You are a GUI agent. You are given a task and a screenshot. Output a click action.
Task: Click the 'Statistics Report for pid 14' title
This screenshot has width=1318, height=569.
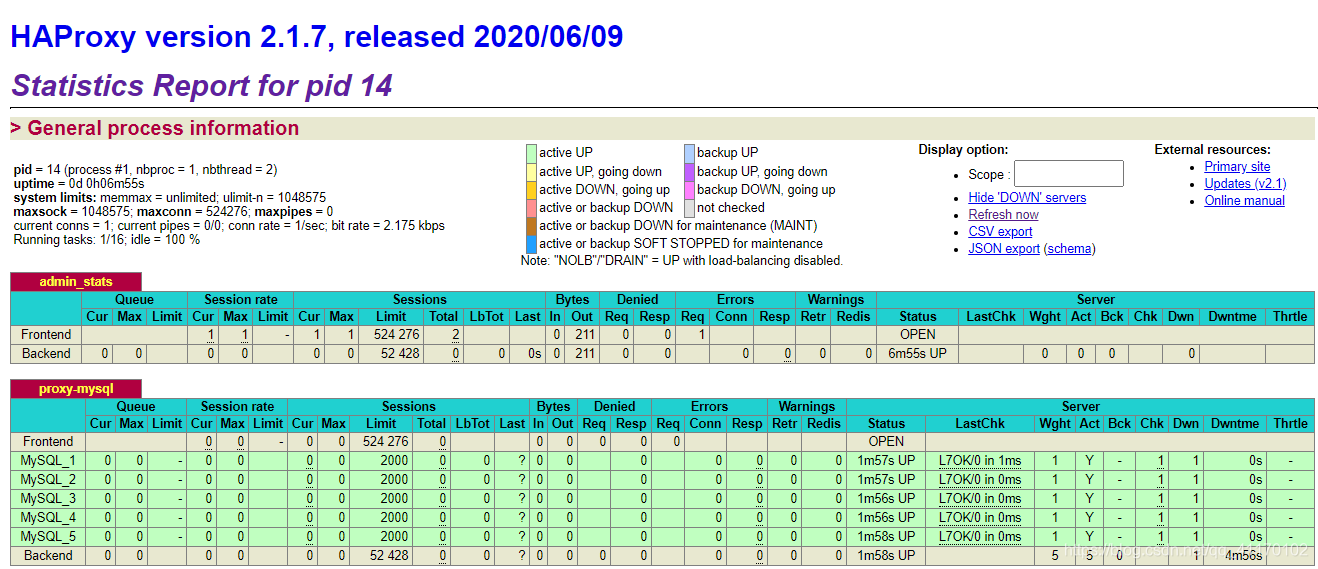(202, 85)
